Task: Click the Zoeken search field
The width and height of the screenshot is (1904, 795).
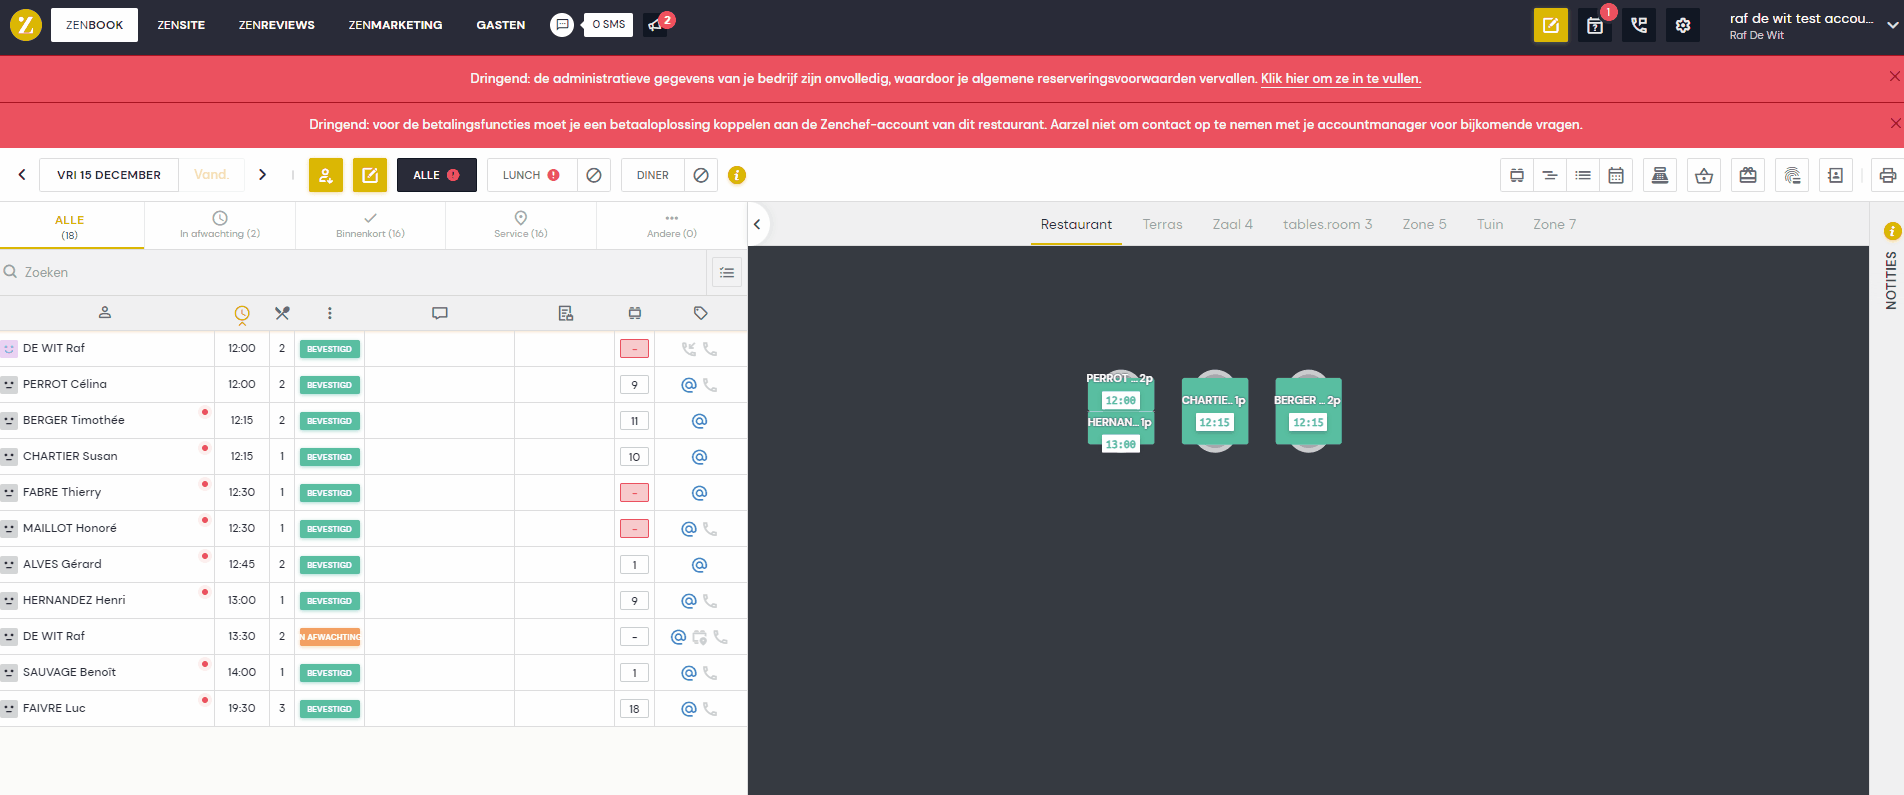Action: coord(350,272)
